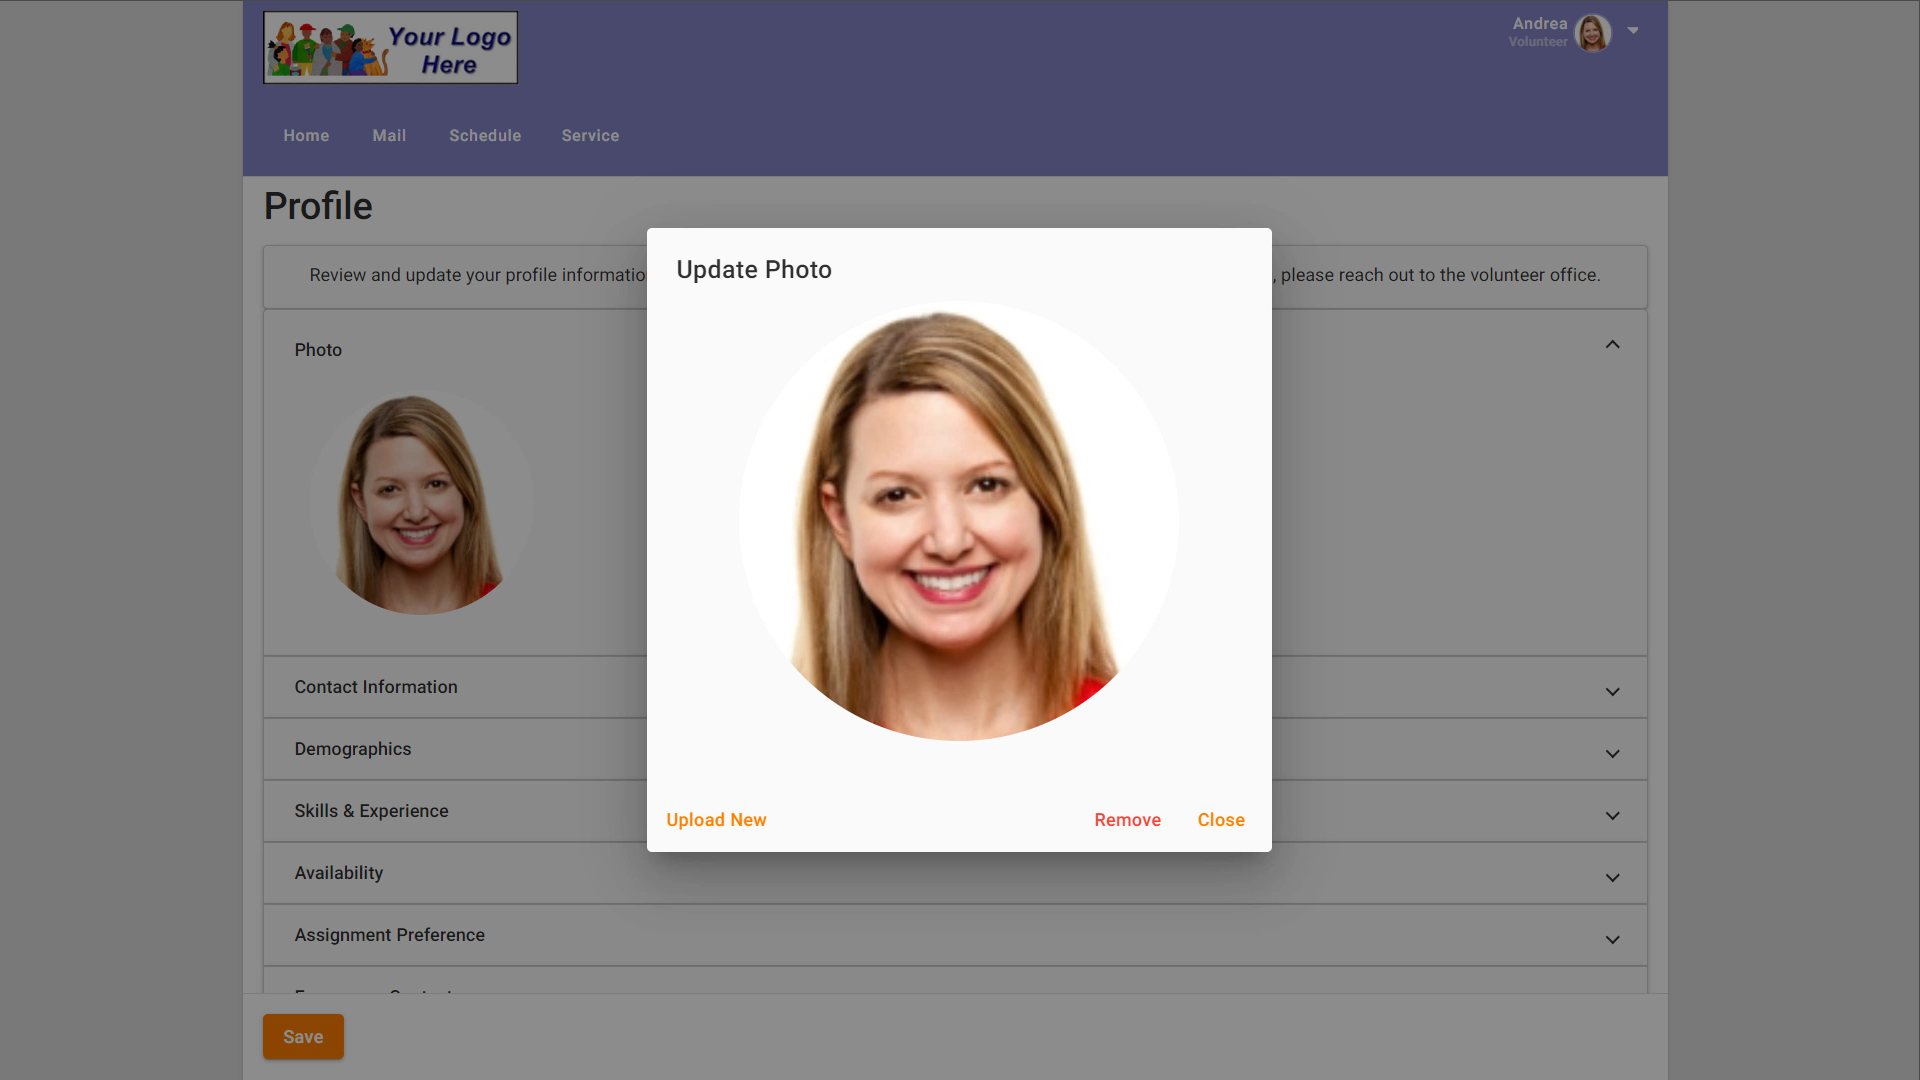This screenshot has height=1080, width=1920.
Task: Select the Service menu item
Action: coord(590,136)
